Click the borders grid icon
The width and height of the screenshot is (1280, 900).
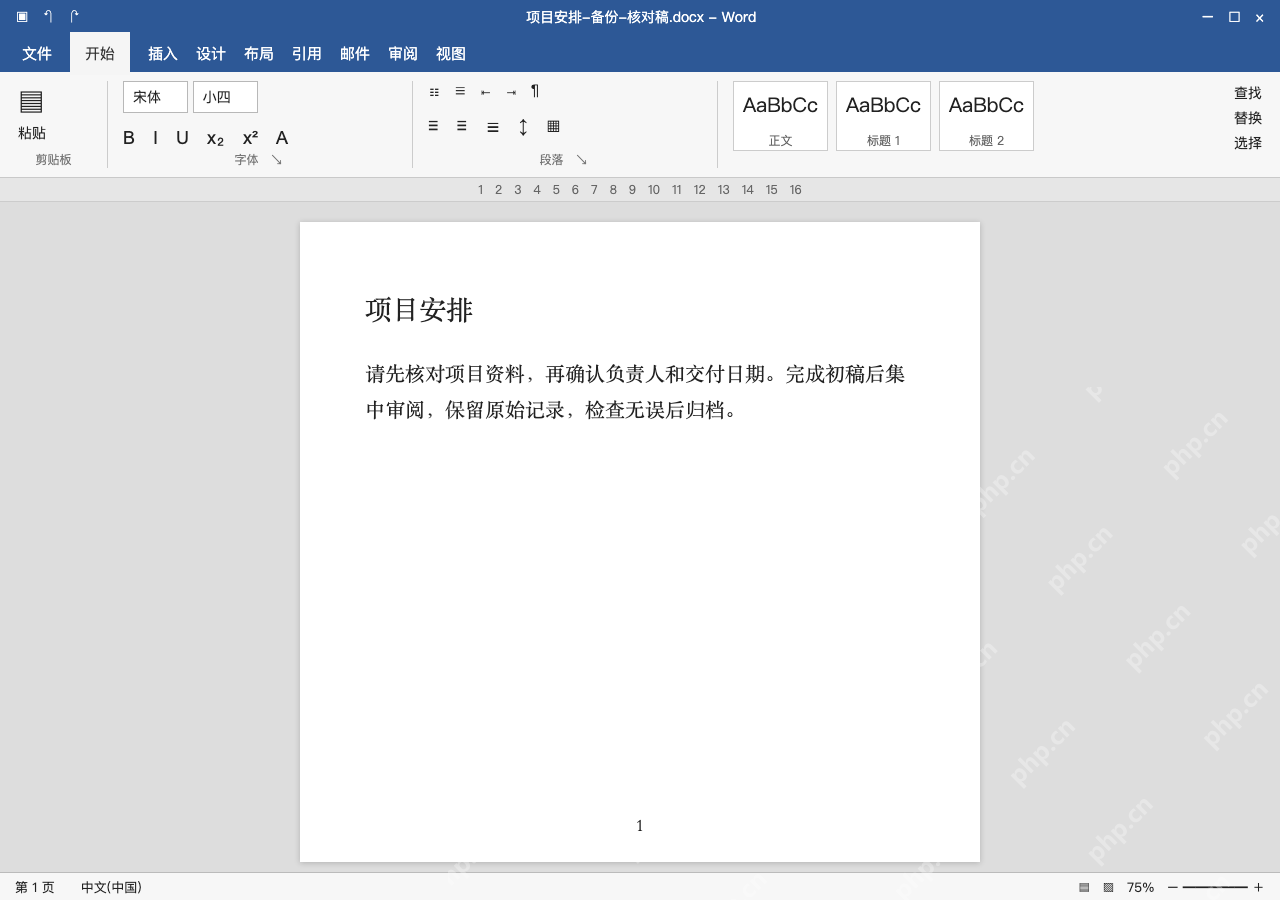(553, 126)
